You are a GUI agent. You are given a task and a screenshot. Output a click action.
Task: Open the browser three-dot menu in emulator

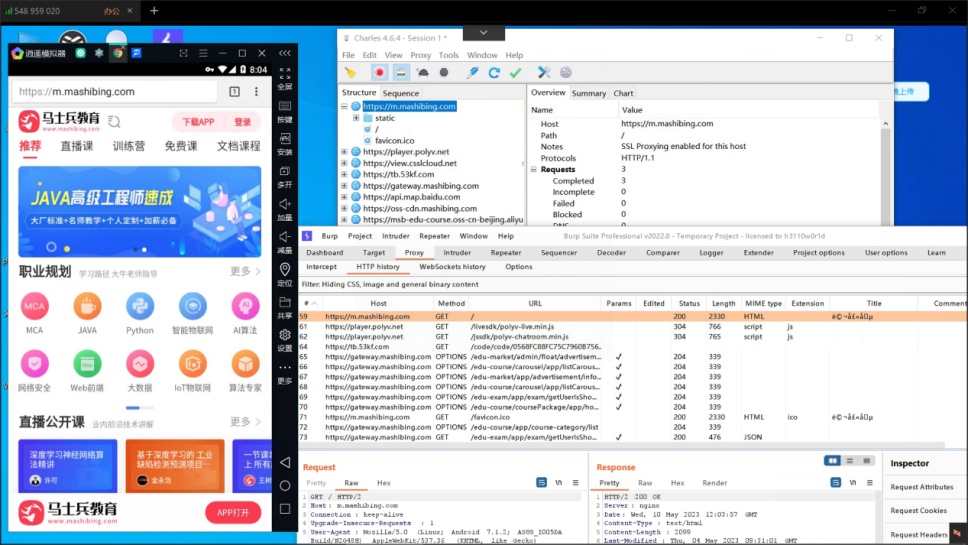tap(256, 91)
